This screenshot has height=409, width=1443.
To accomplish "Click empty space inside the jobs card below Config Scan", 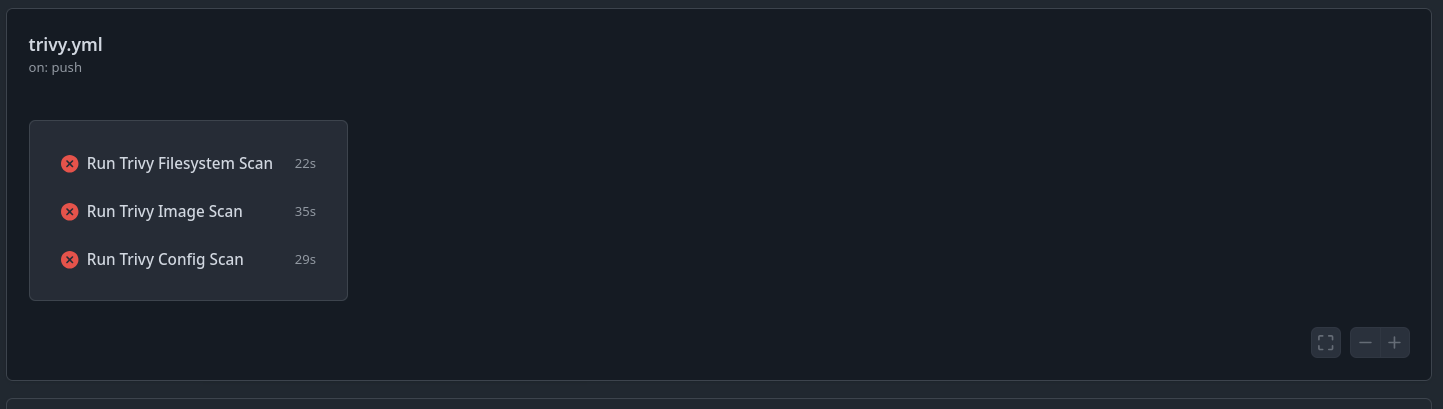I will coord(188,288).
